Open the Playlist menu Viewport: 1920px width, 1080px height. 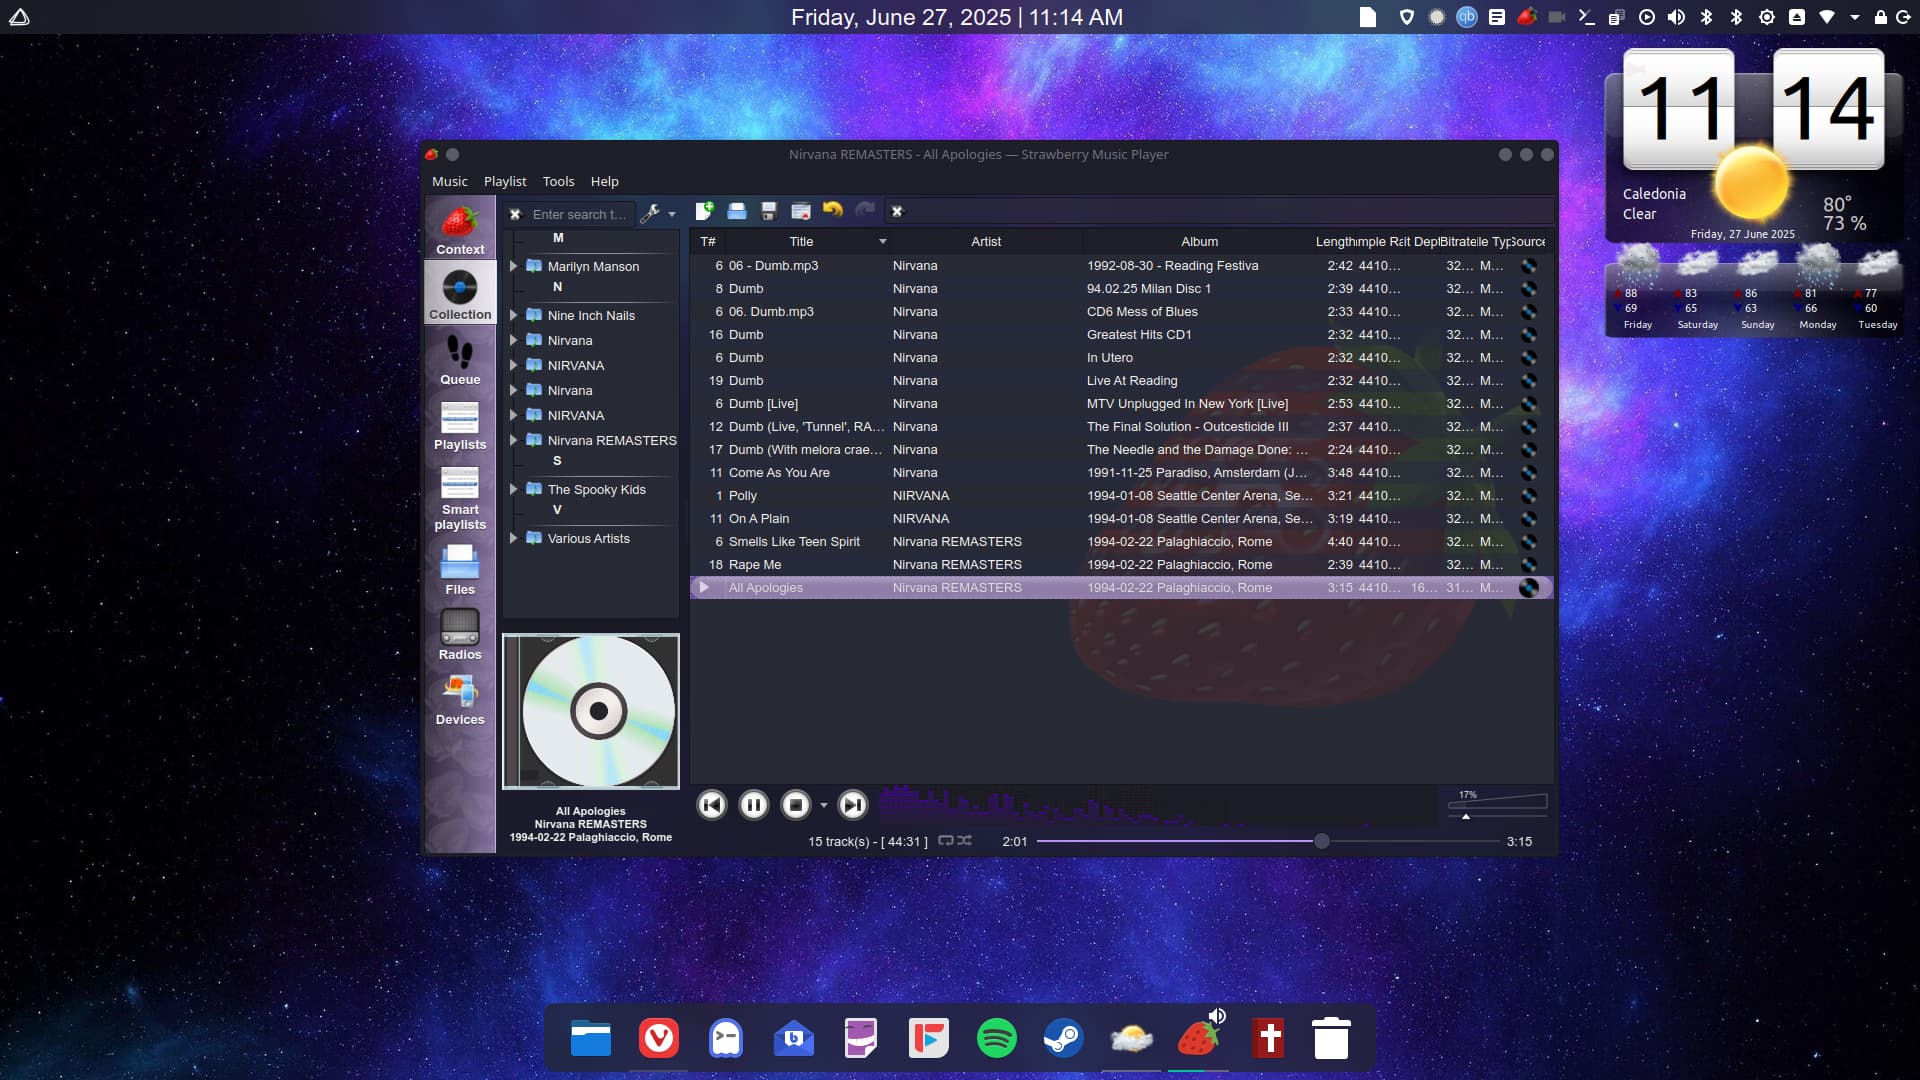(505, 181)
